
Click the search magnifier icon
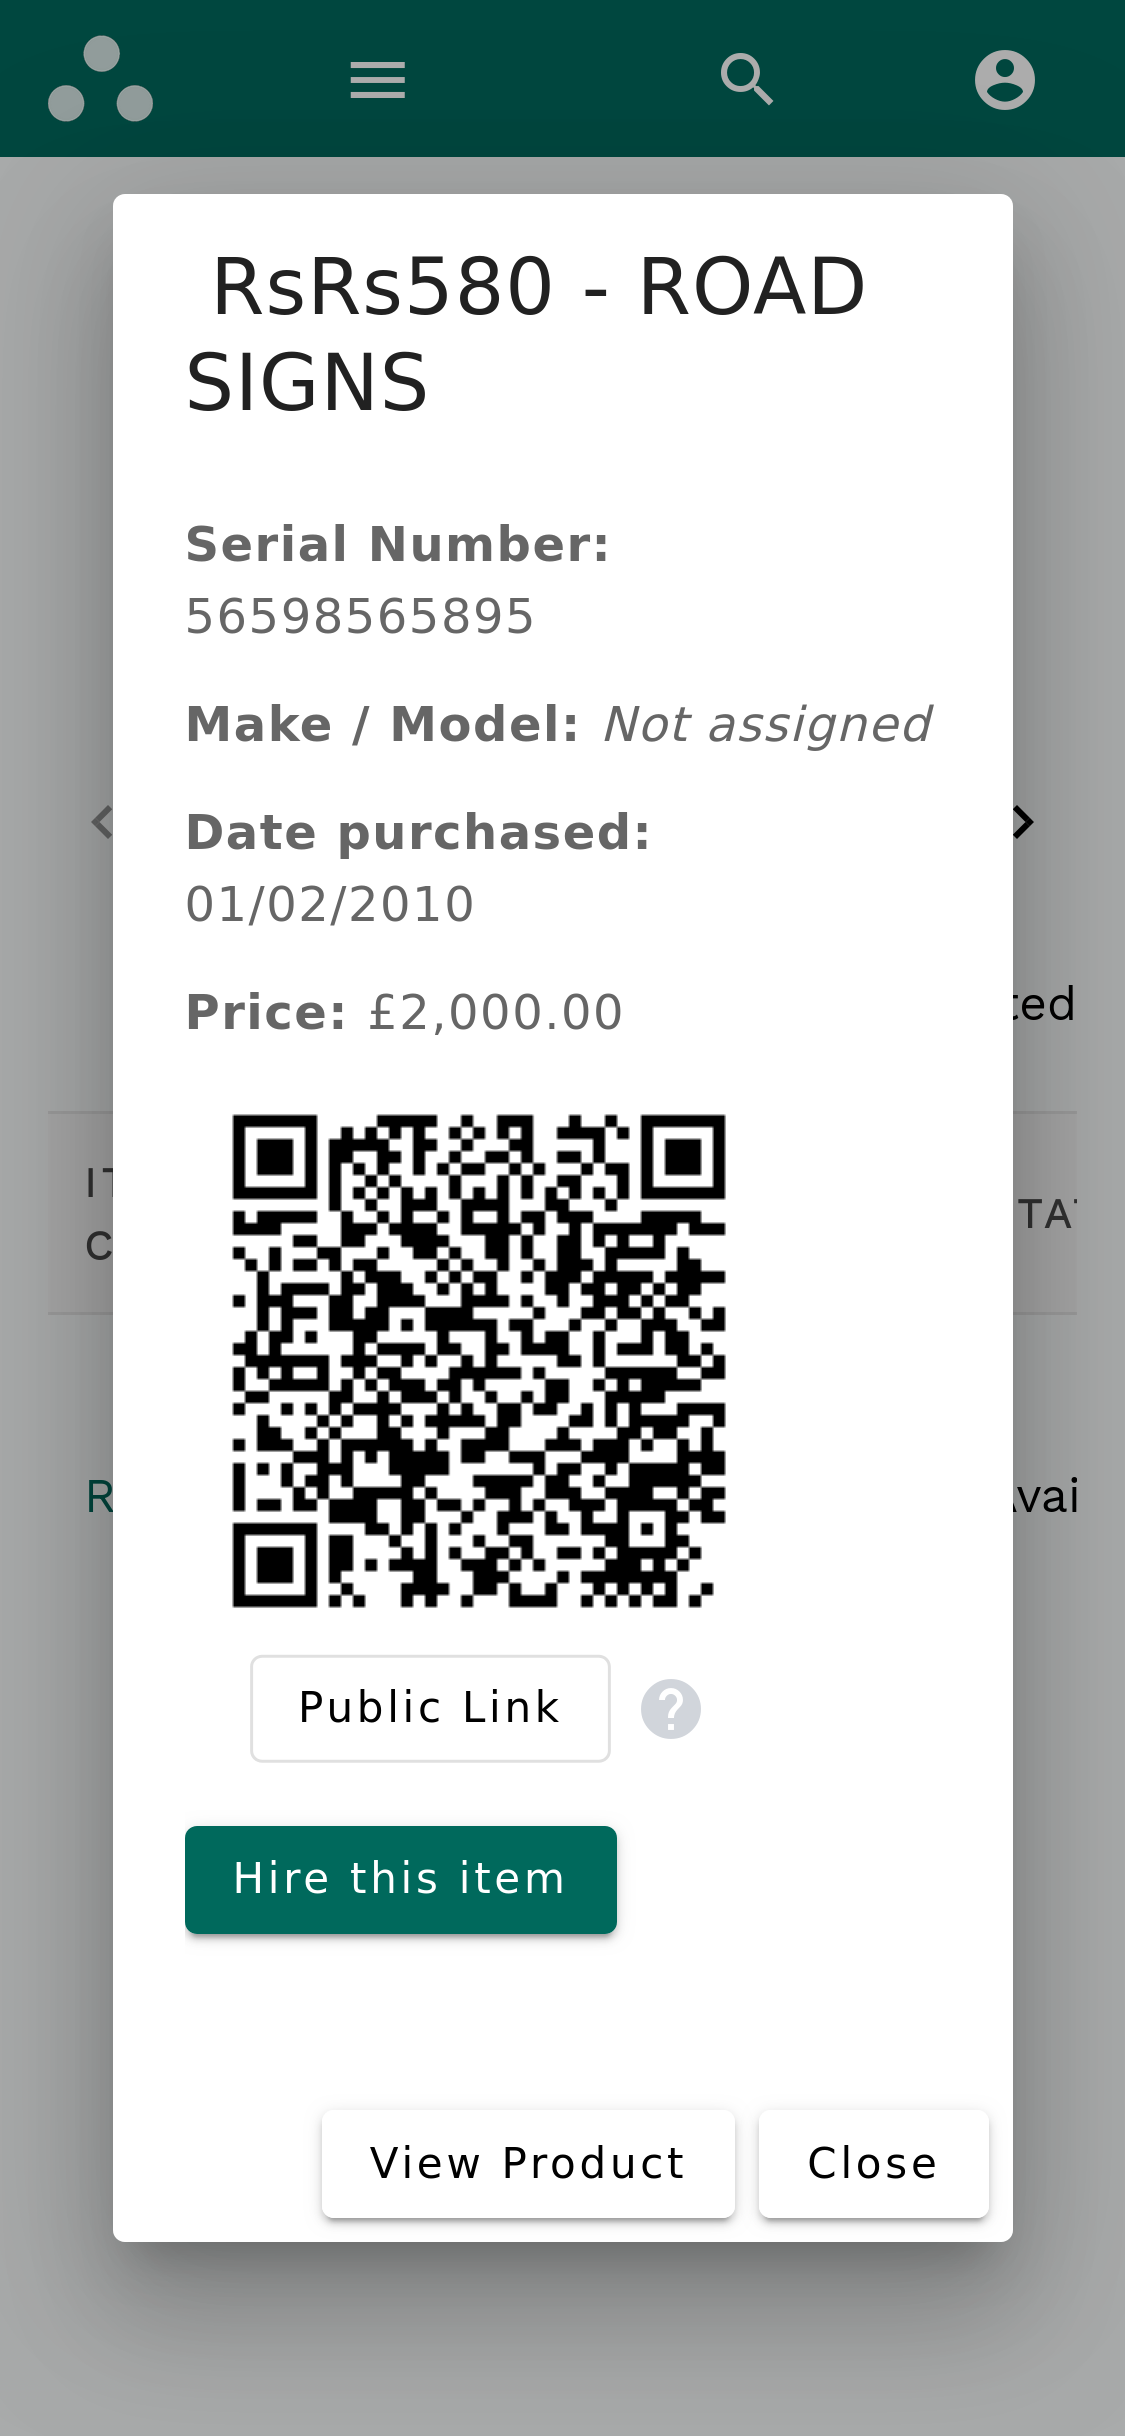click(x=747, y=79)
